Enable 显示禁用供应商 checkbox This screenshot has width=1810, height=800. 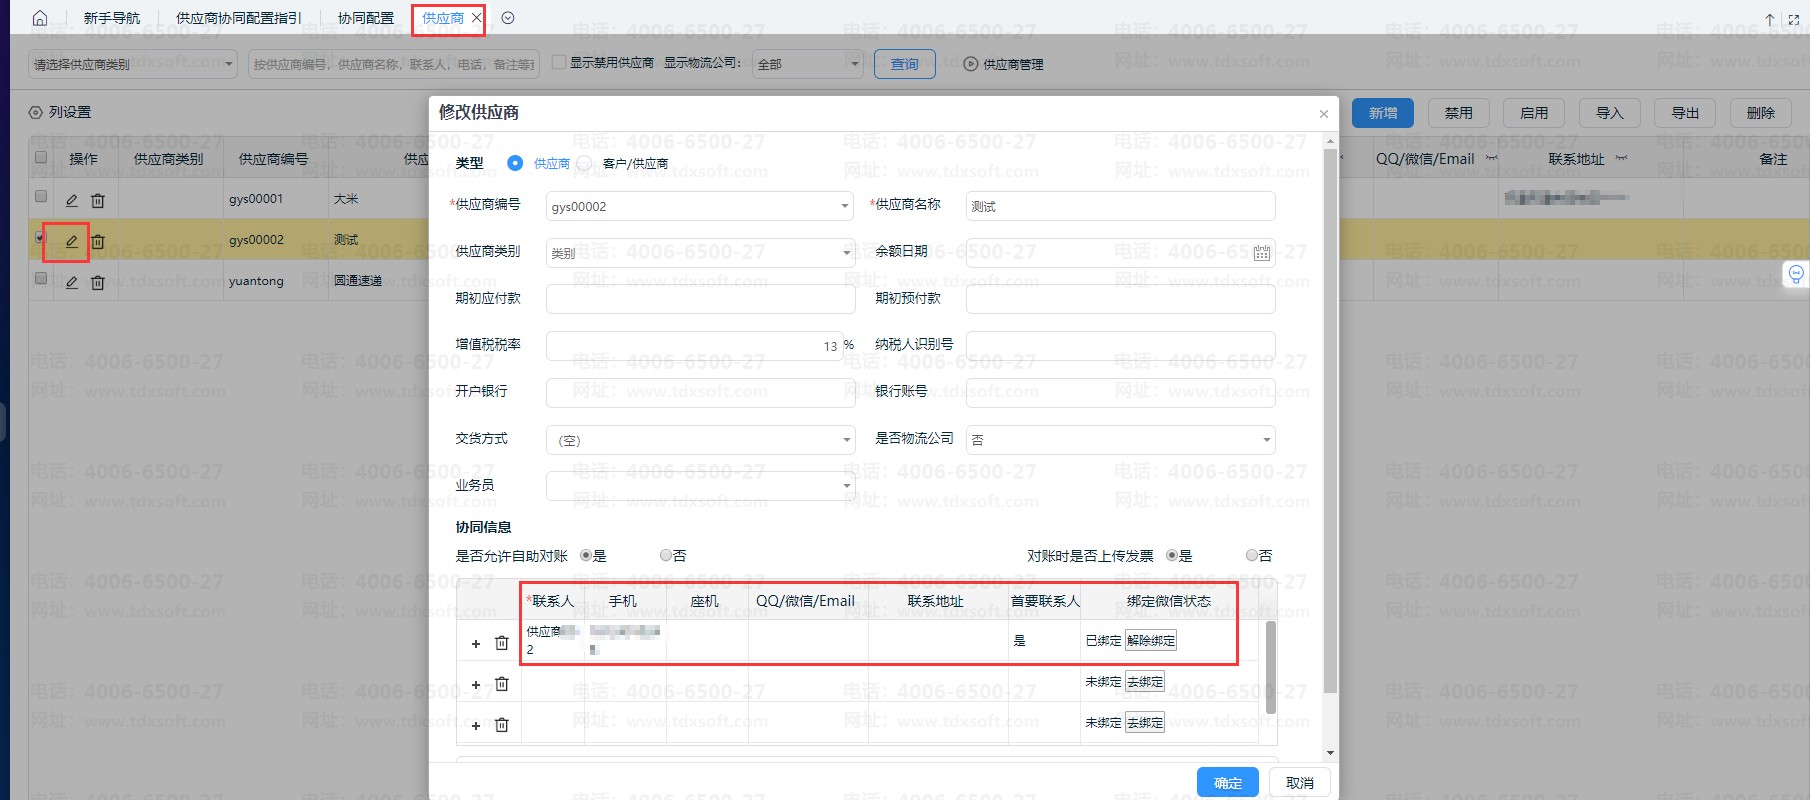point(559,62)
